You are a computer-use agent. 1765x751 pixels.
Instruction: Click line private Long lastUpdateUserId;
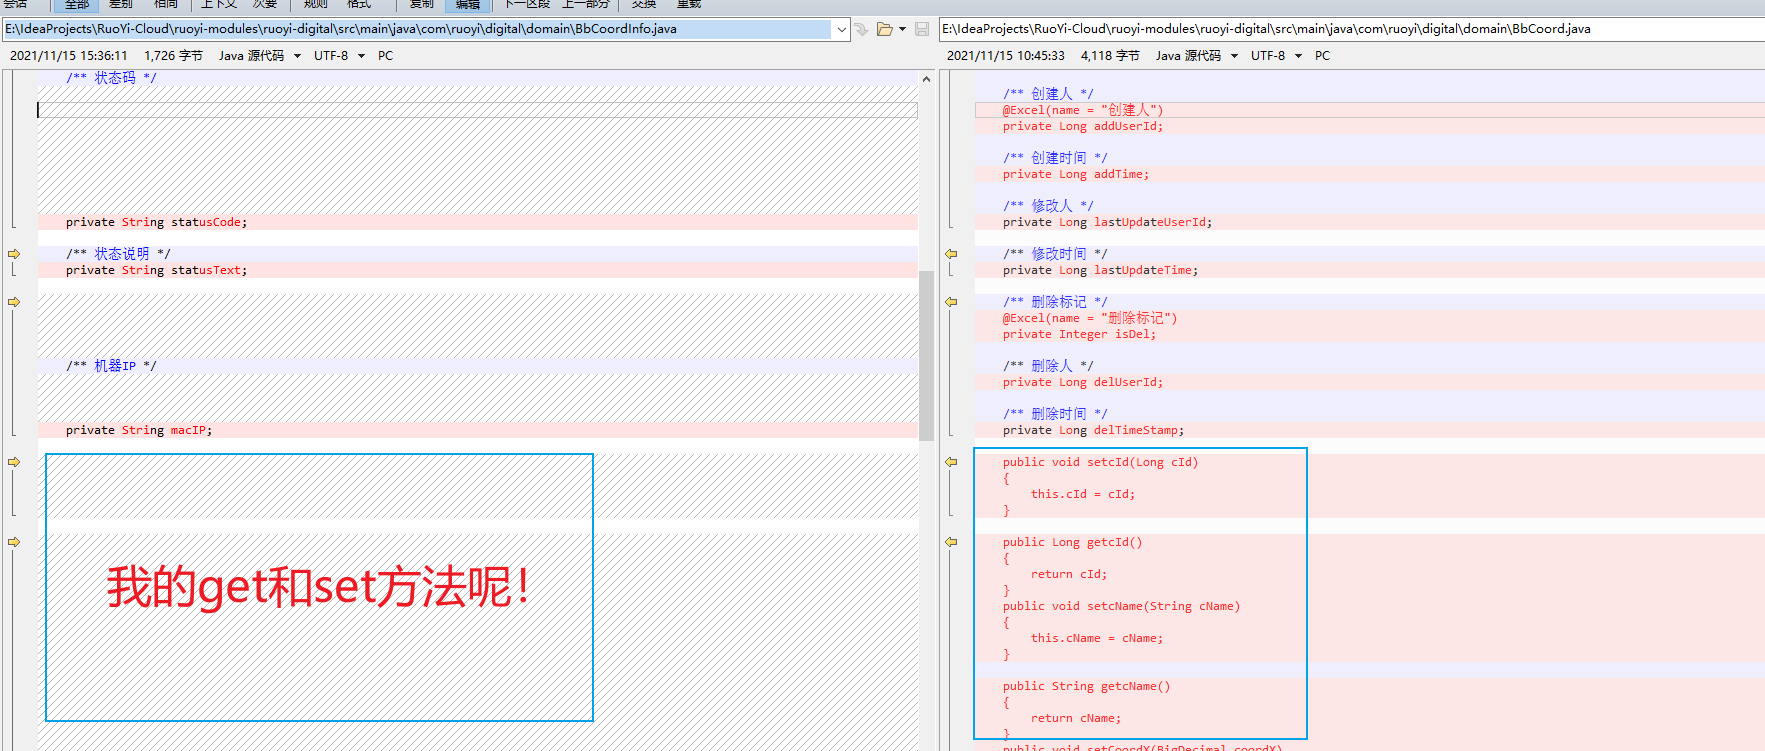1107,222
